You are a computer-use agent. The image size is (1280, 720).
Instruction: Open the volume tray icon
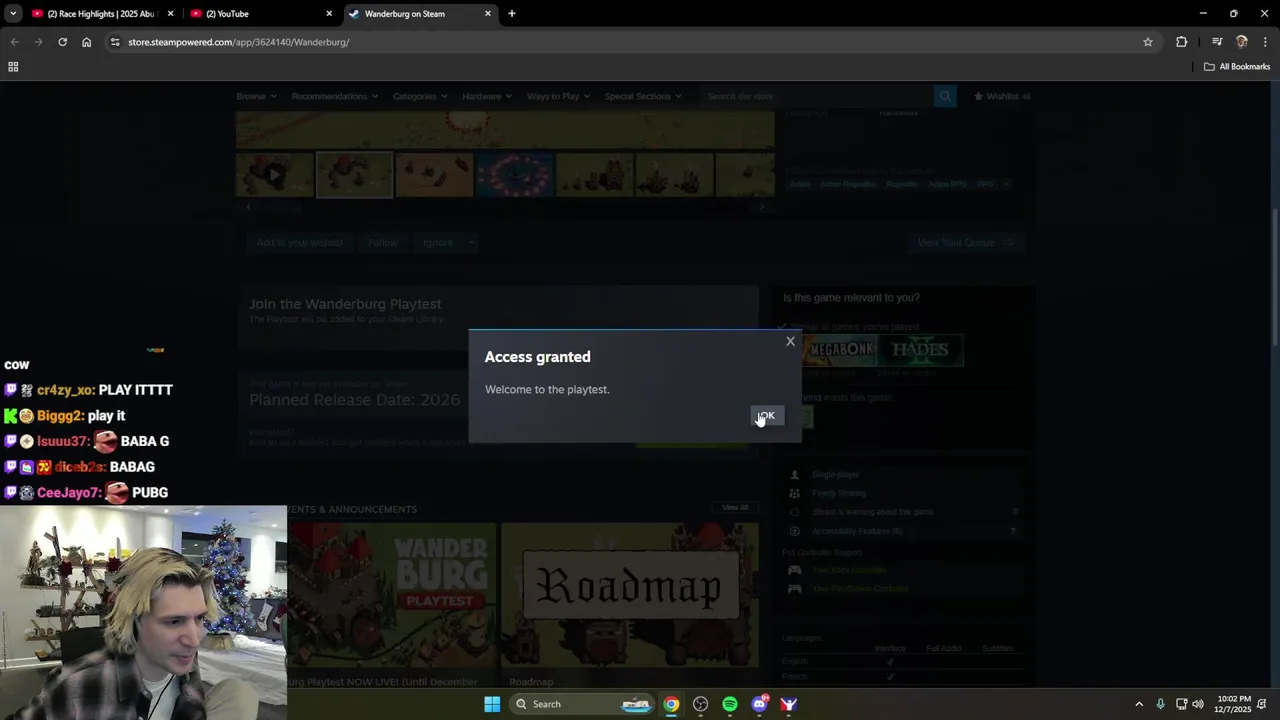1198,704
